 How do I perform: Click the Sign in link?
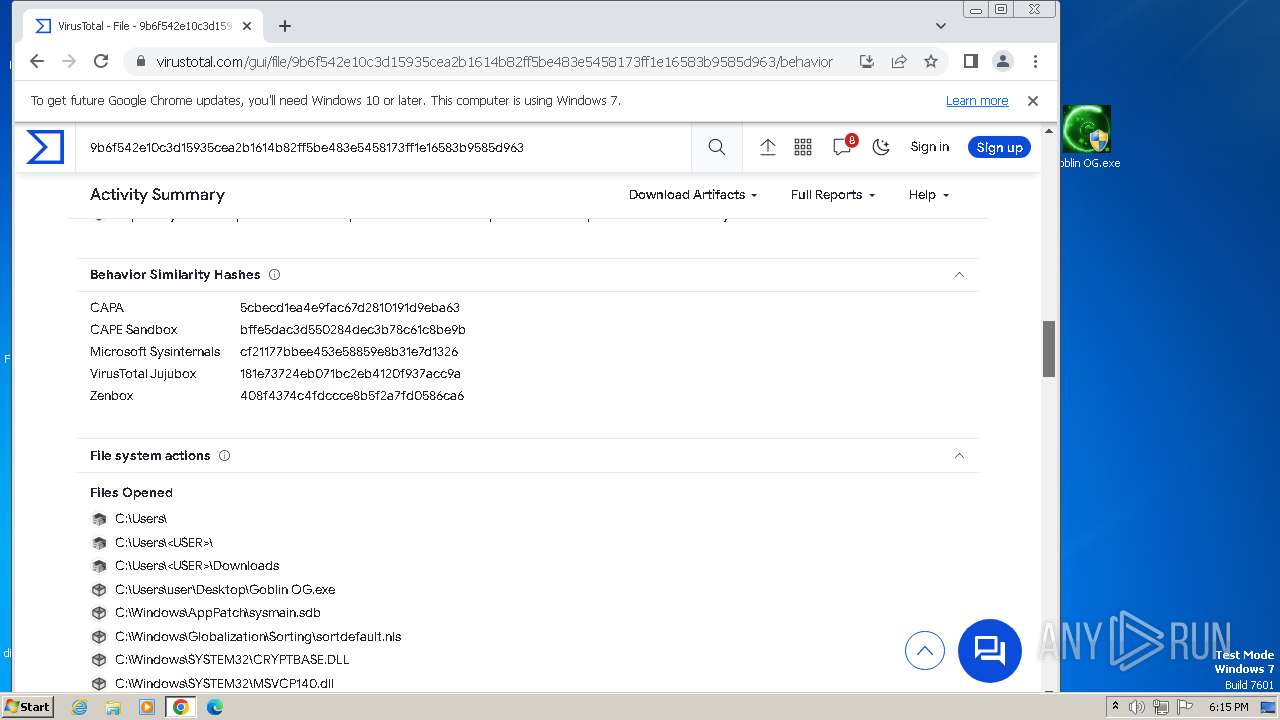930,147
